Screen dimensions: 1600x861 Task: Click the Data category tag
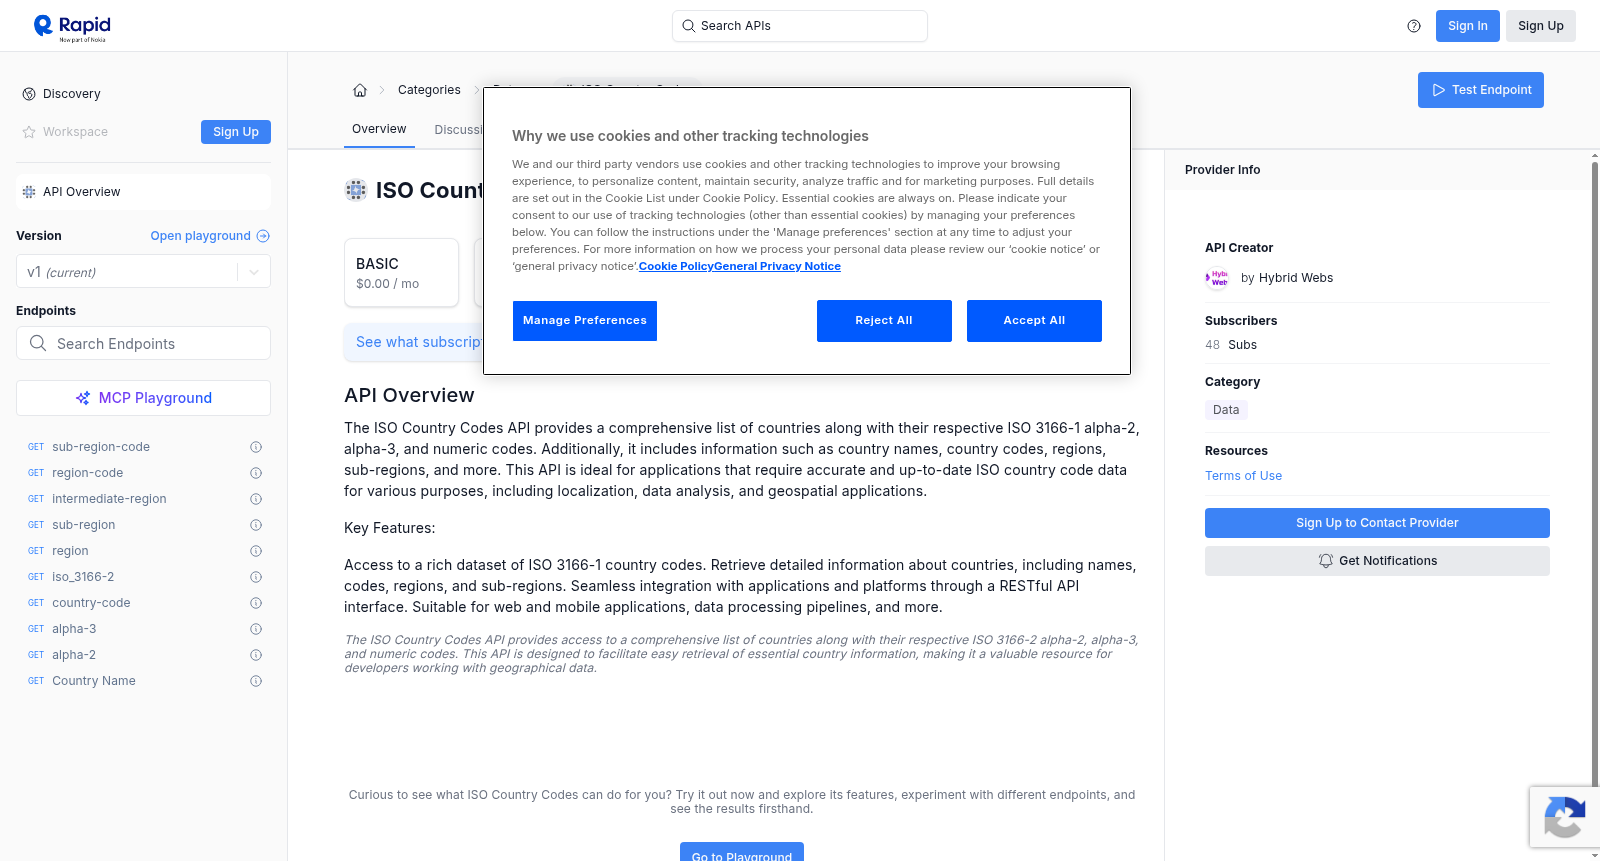[x=1226, y=410]
